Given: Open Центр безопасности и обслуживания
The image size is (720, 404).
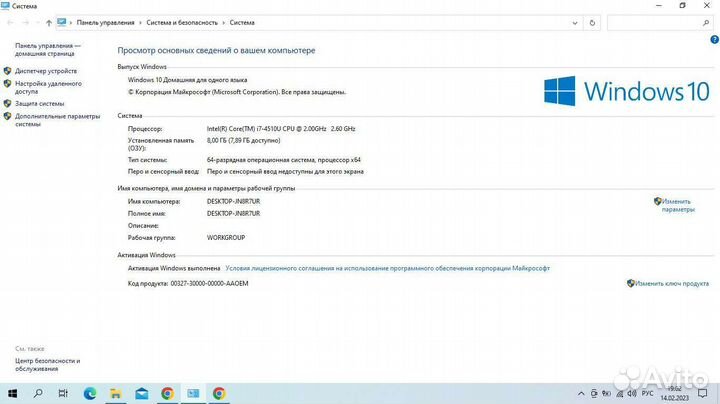Looking at the screenshot, I should tap(47, 365).
